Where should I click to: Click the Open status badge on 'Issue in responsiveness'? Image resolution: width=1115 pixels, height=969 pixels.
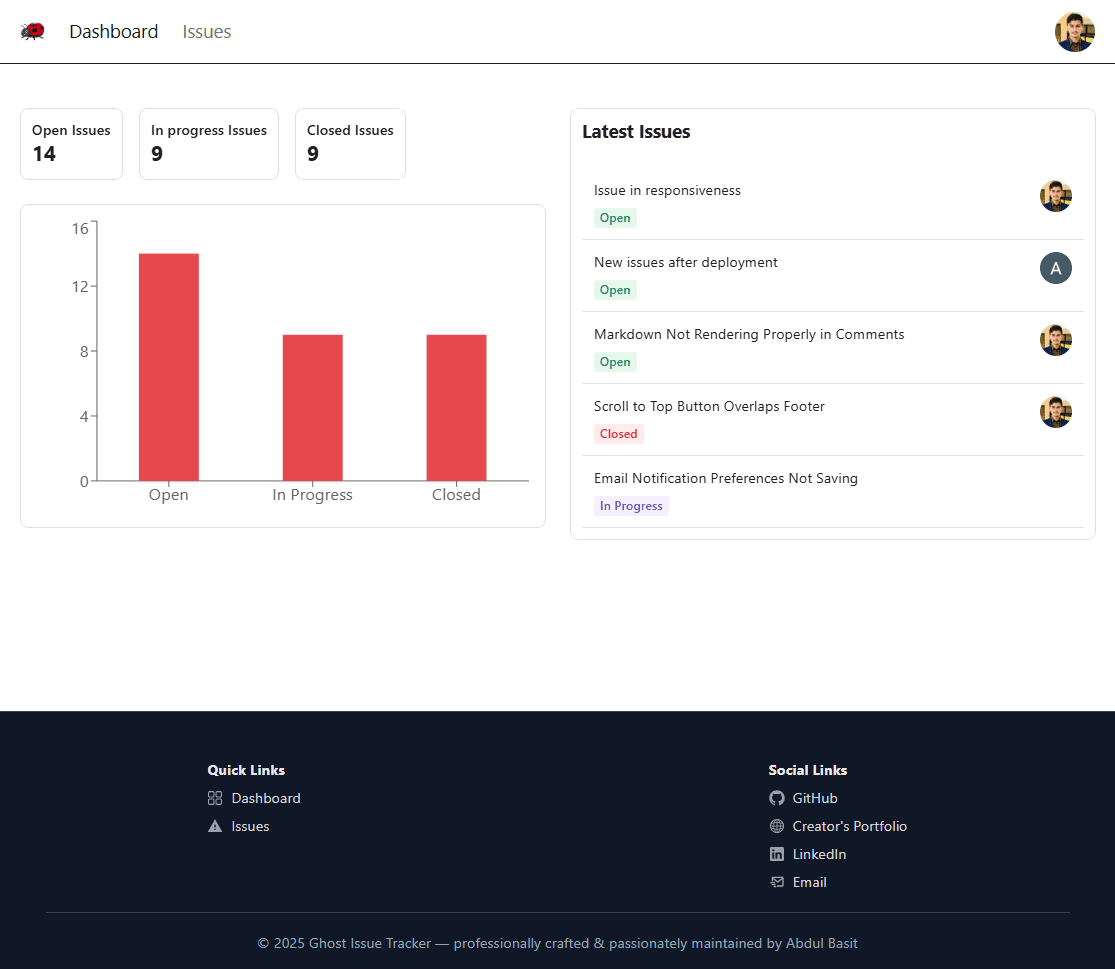click(615, 217)
